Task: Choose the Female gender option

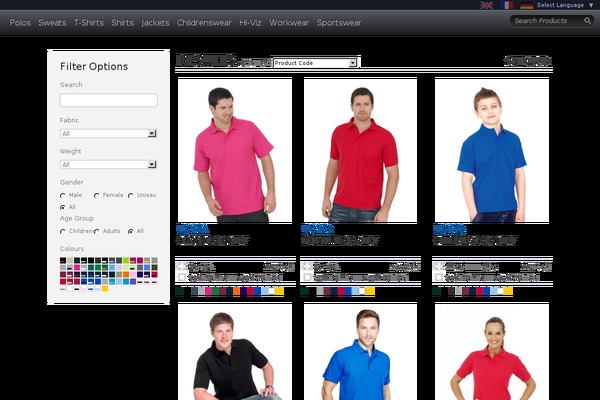Action: click(x=97, y=195)
